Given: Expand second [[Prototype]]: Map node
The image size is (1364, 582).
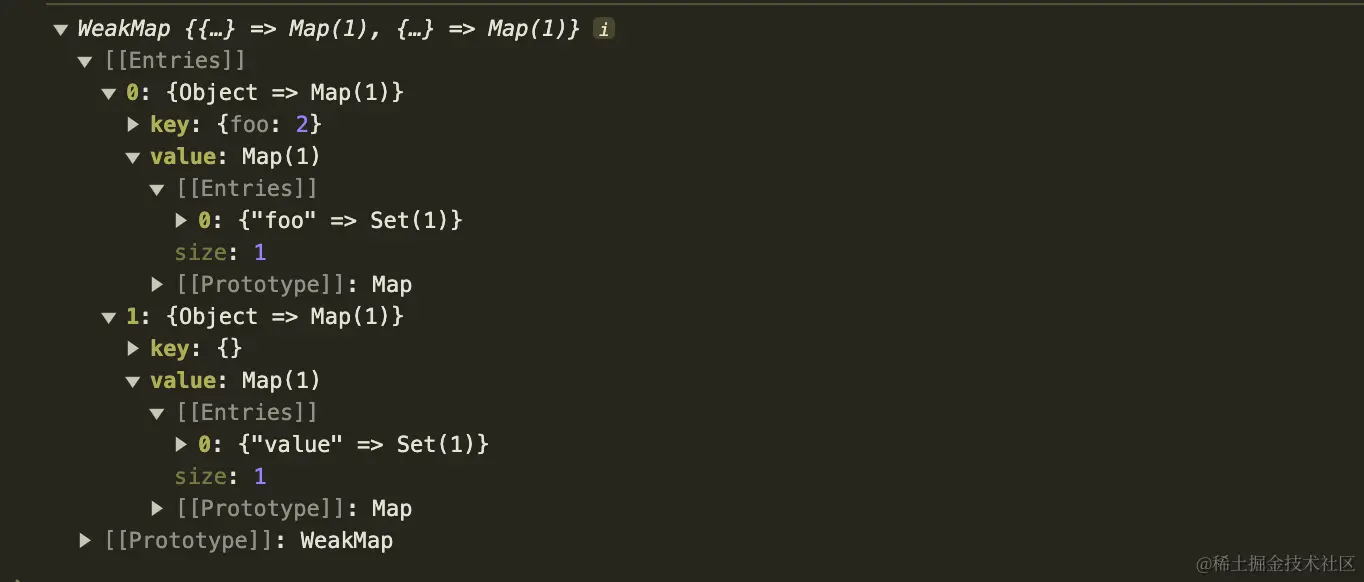Looking at the screenshot, I should click(x=157, y=509).
